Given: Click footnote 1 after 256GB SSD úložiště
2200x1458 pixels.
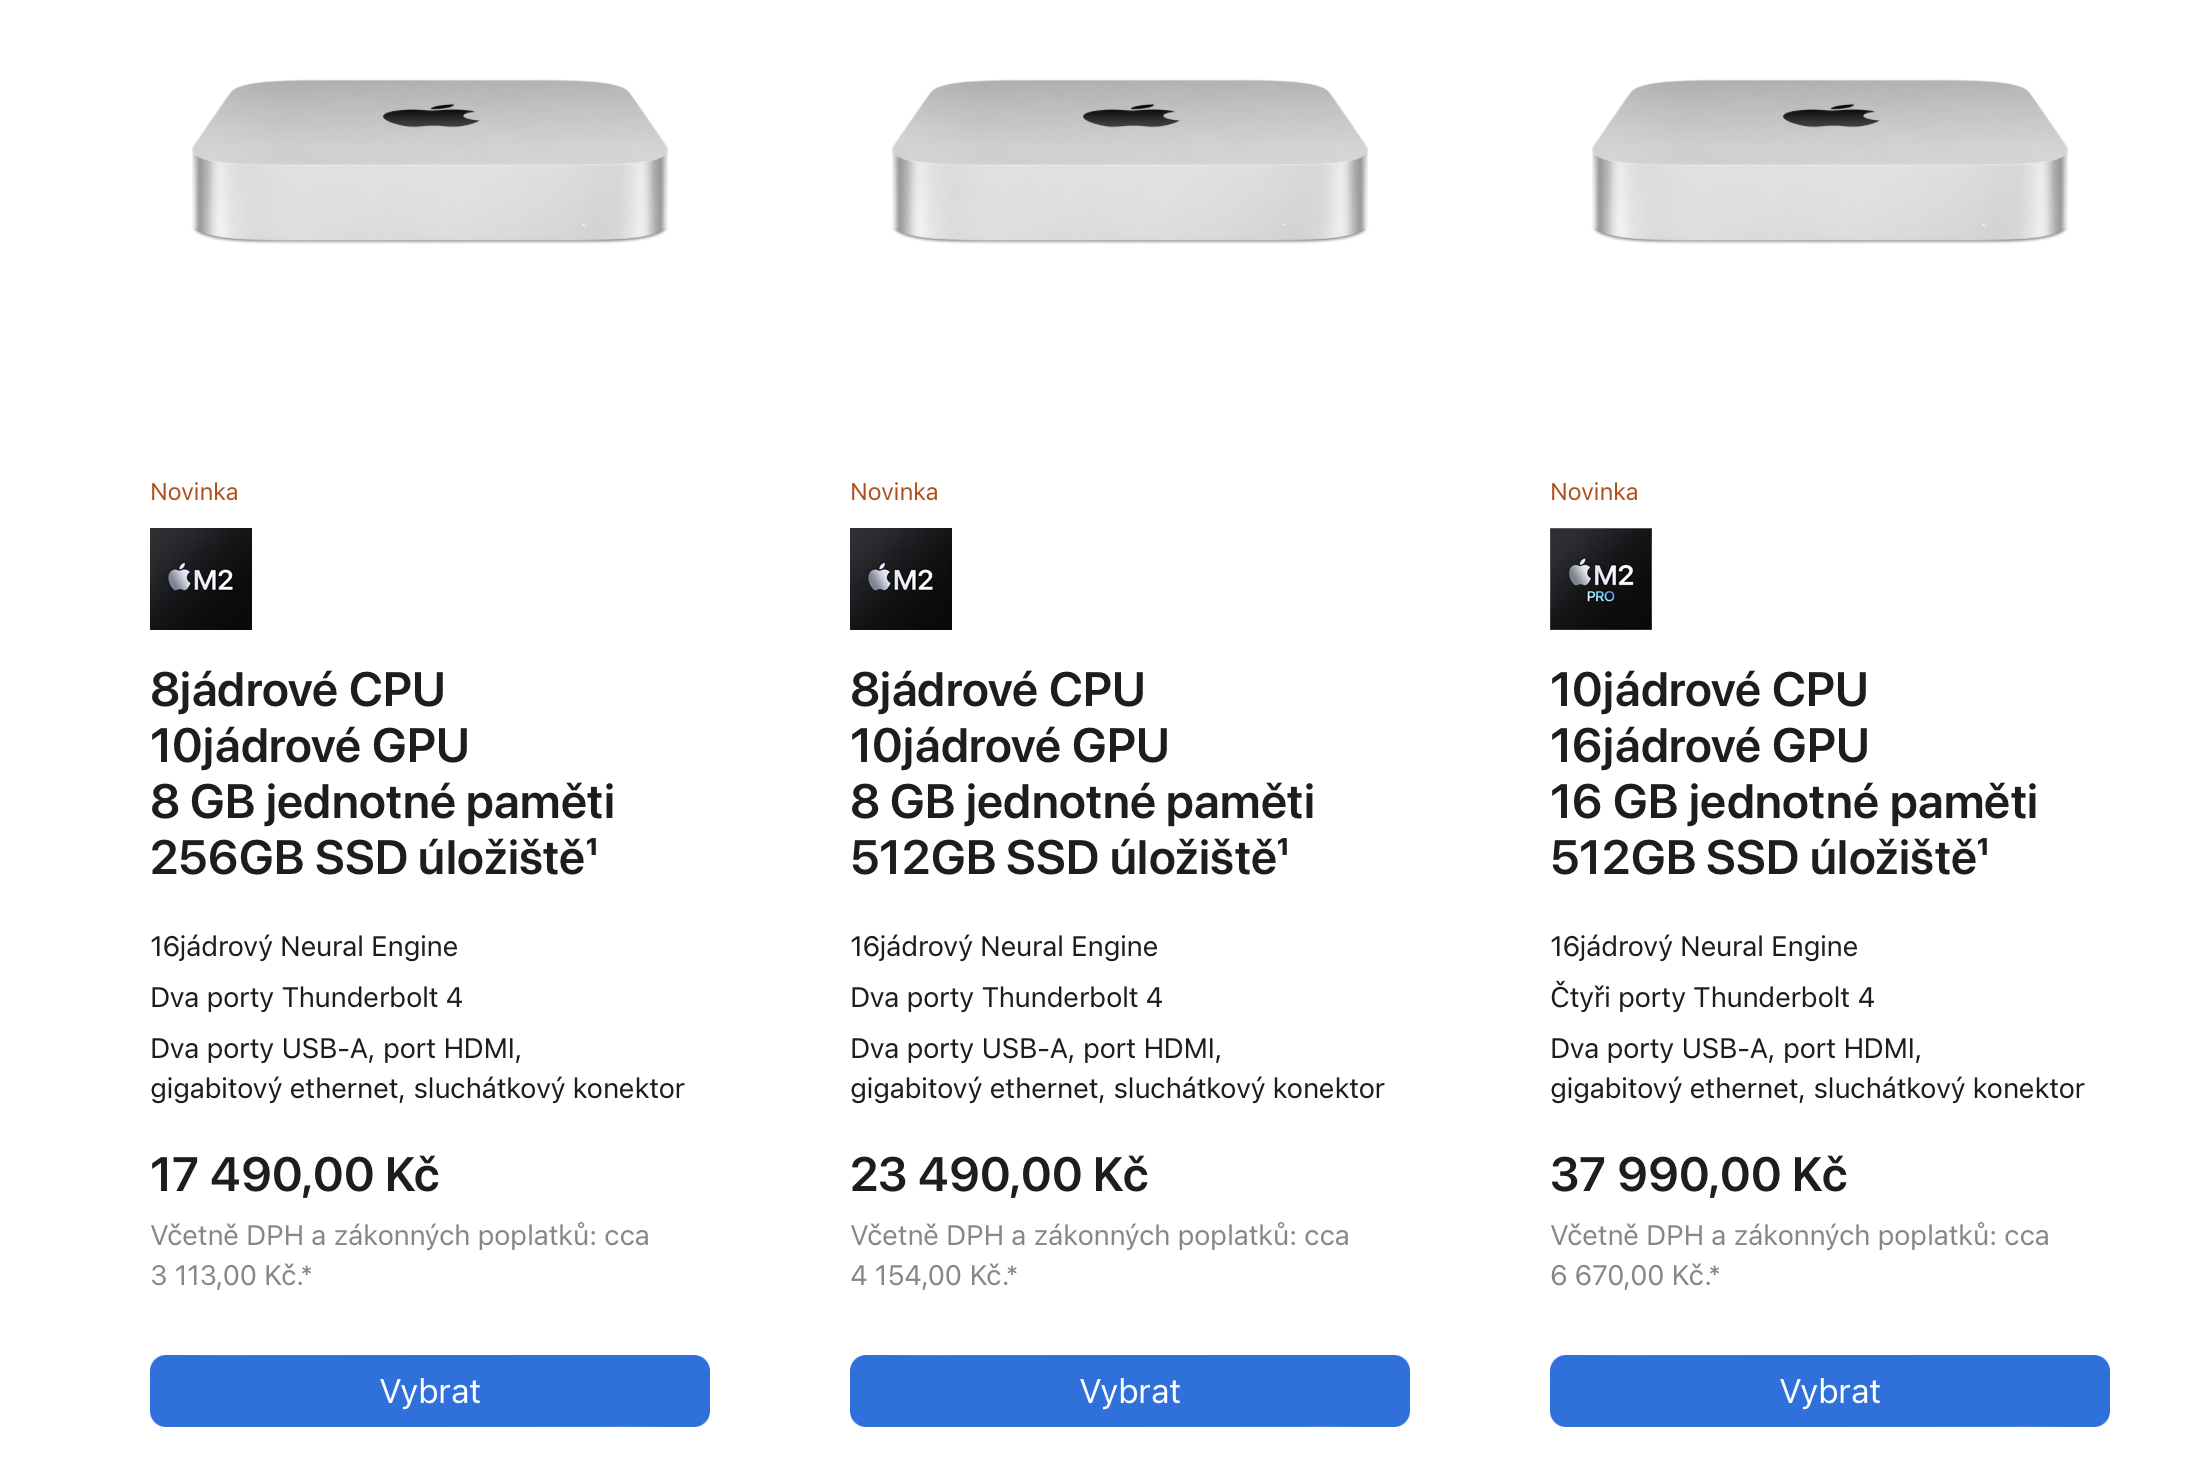Looking at the screenshot, I should 592,846.
